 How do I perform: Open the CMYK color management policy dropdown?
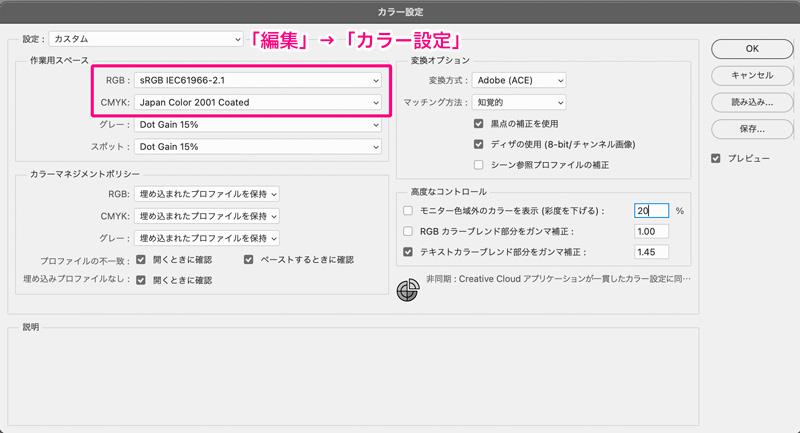[207, 216]
